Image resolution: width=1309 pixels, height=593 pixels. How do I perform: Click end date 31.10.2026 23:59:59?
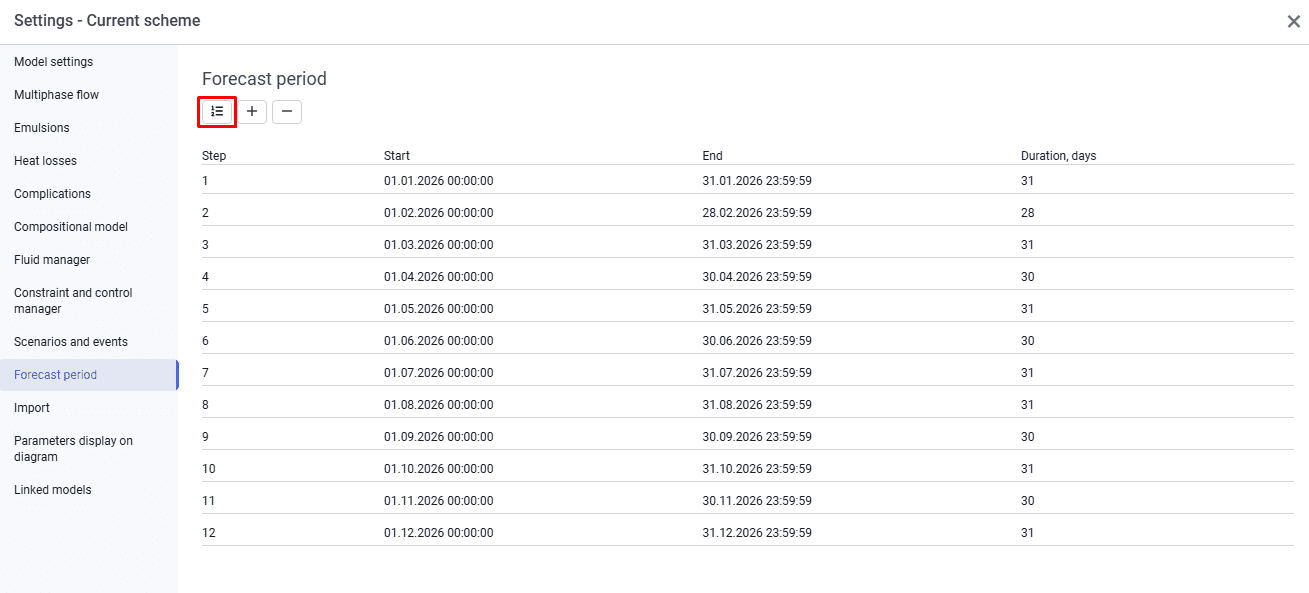pos(757,469)
